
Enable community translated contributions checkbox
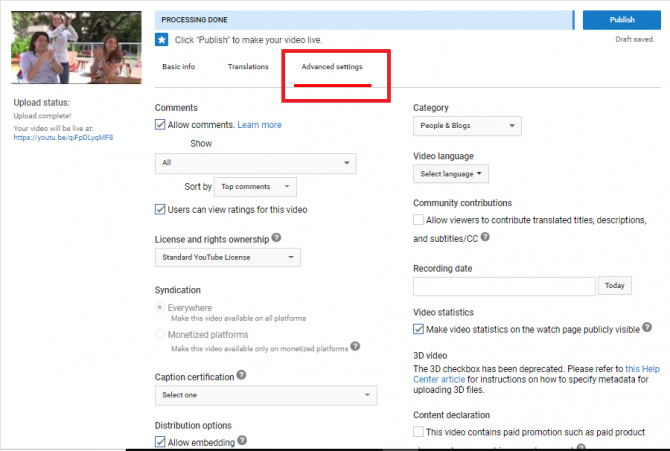(x=419, y=219)
